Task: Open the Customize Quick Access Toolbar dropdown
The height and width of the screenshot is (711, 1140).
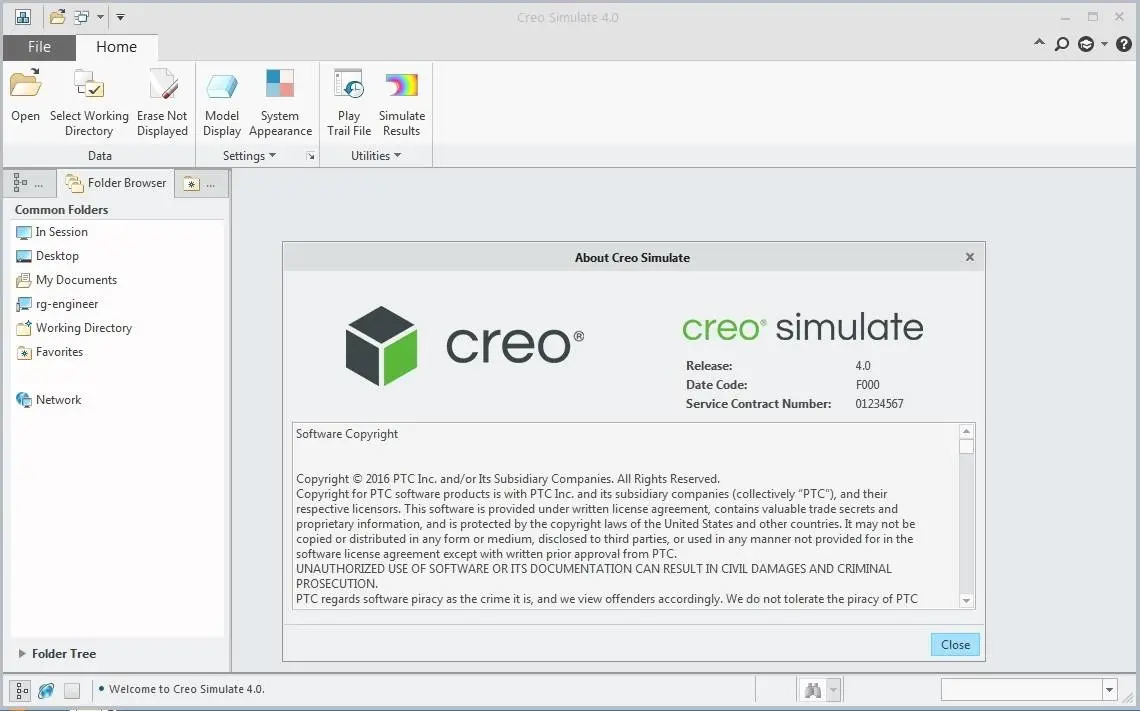Action: 121,17
